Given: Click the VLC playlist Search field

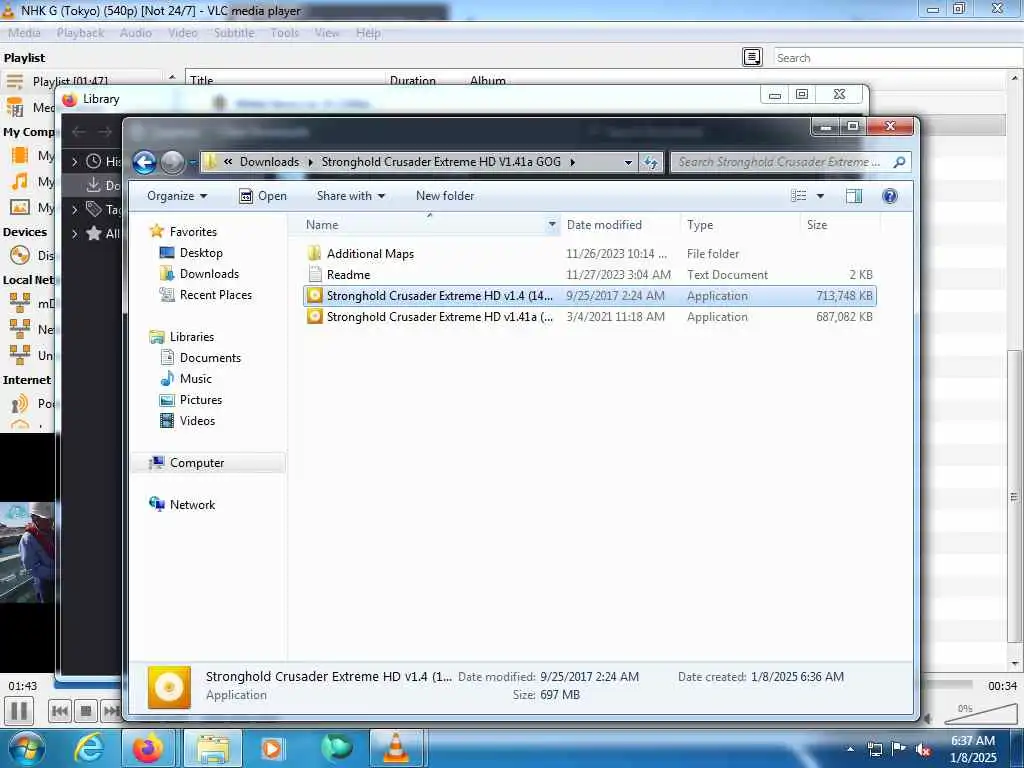Looking at the screenshot, I should [x=898, y=57].
